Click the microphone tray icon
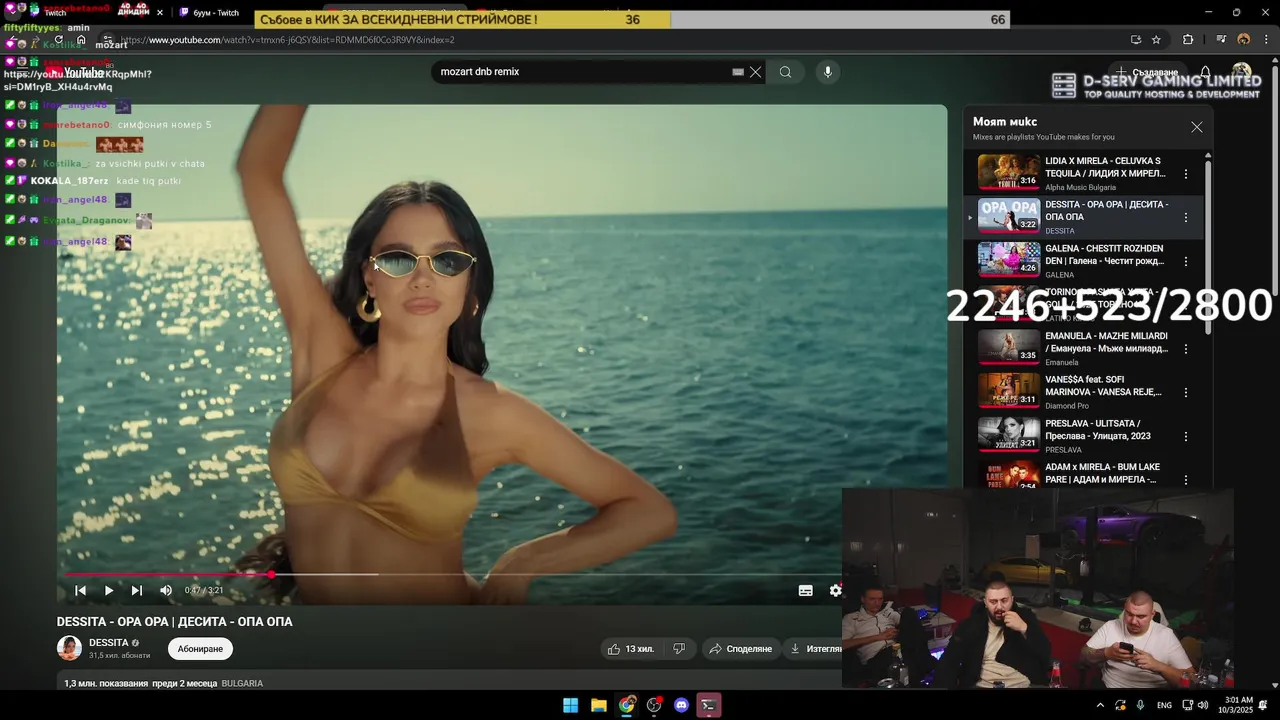Viewport: 1280px width, 720px height. click(x=1140, y=705)
